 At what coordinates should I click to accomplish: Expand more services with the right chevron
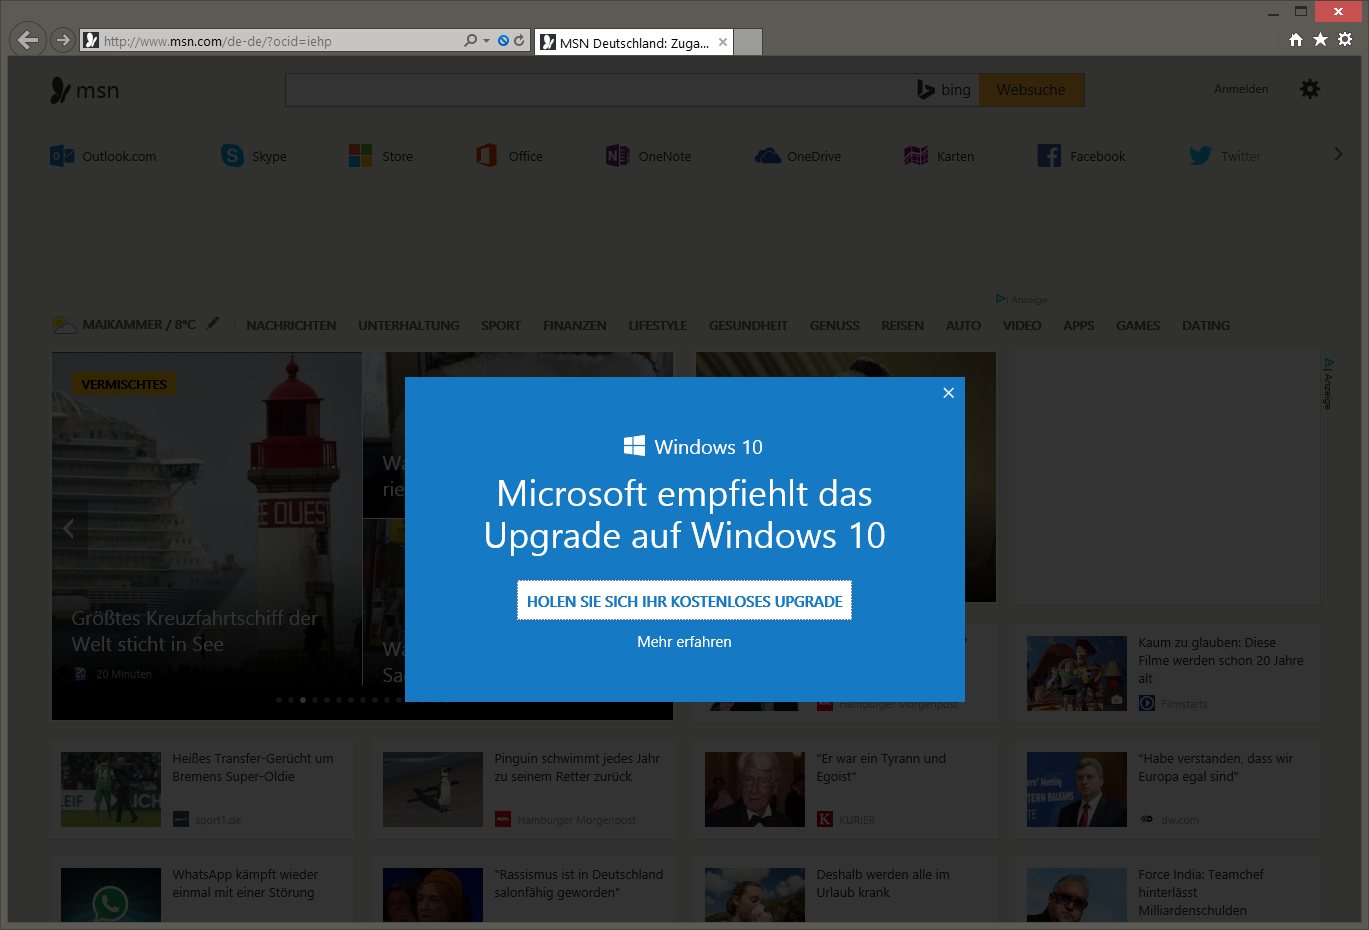(x=1338, y=154)
